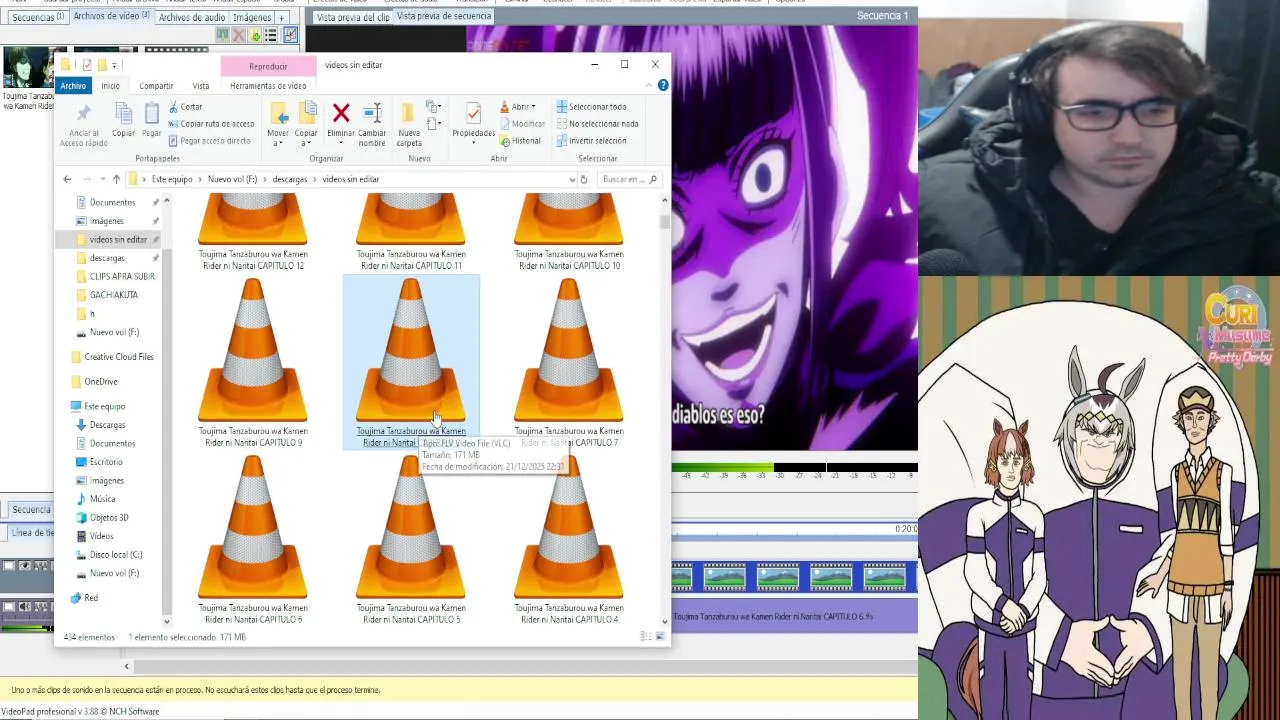Collapse the Explorer ribbon chevron

(x=648, y=86)
